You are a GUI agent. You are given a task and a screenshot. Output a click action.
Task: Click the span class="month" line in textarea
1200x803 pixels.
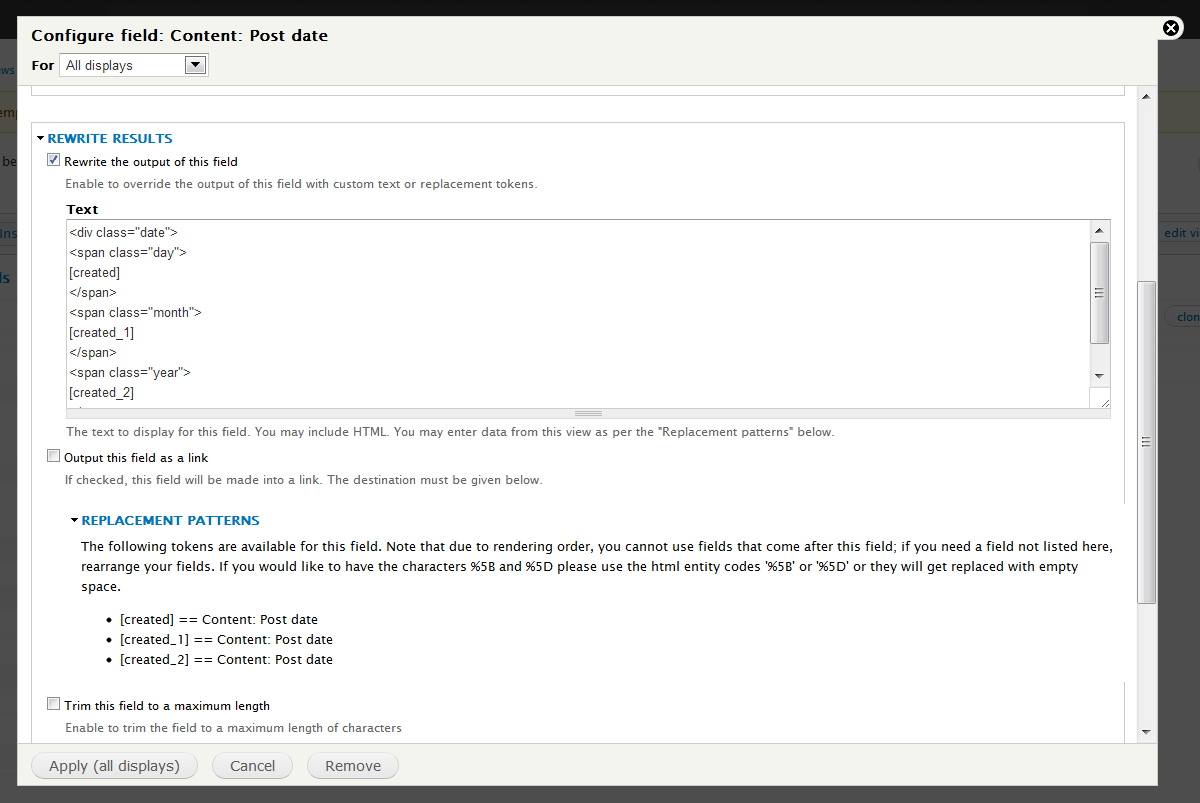click(x=136, y=313)
